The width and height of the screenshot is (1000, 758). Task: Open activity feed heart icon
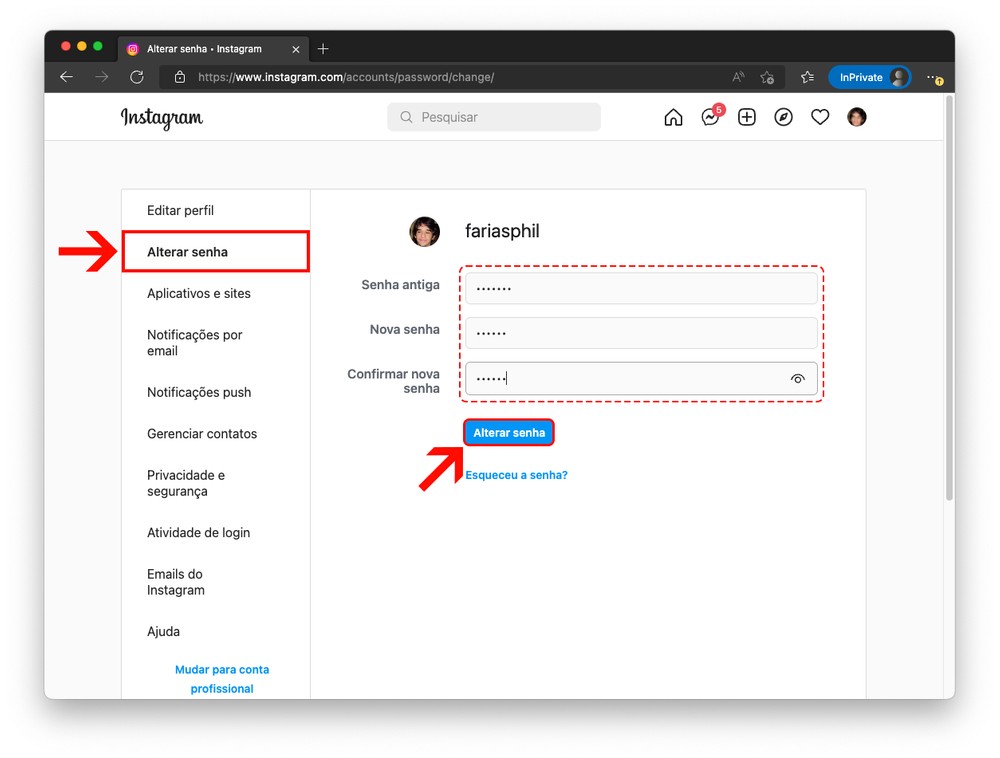[x=820, y=117]
